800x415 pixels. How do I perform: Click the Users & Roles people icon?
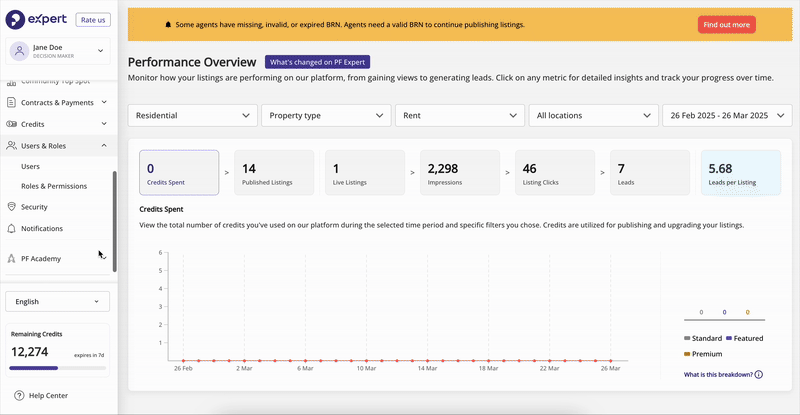[x=11, y=145]
